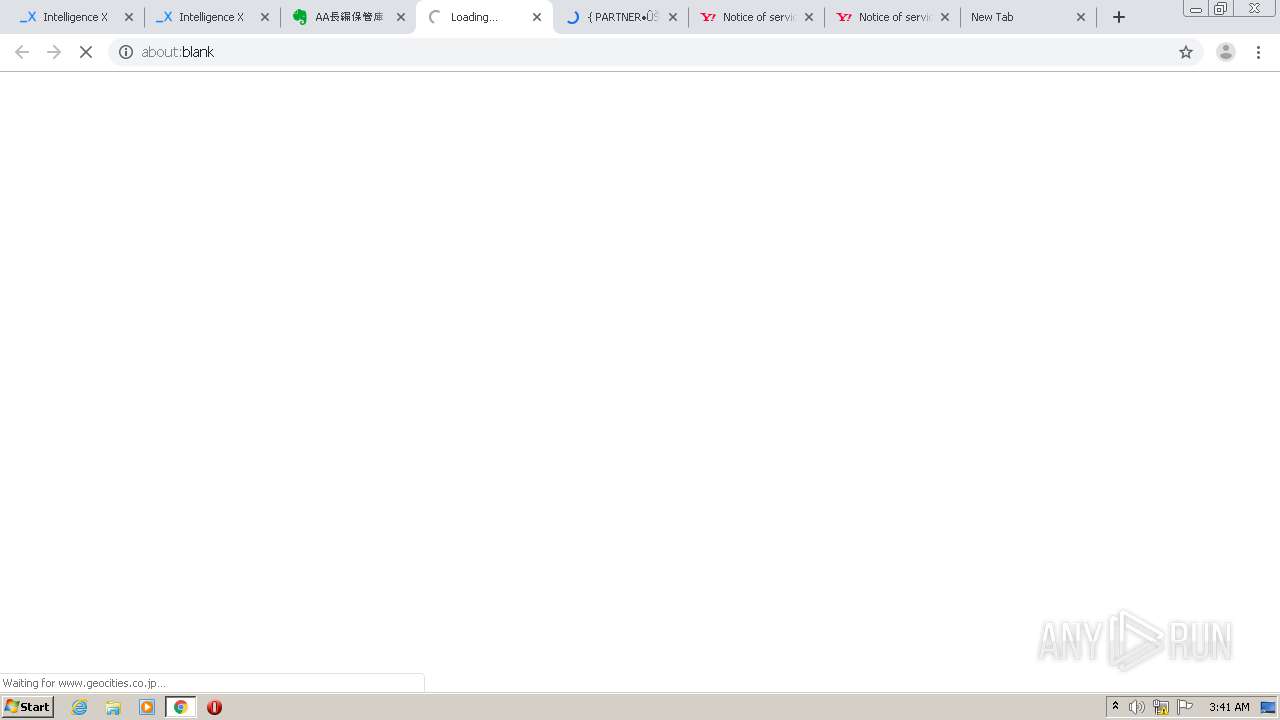Launch Windows Media Player from taskbar
1280x720 pixels.
(147, 707)
